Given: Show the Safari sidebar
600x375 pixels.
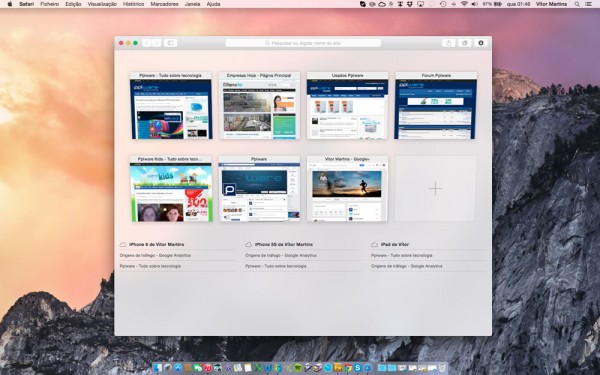Looking at the screenshot, I should coord(170,43).
